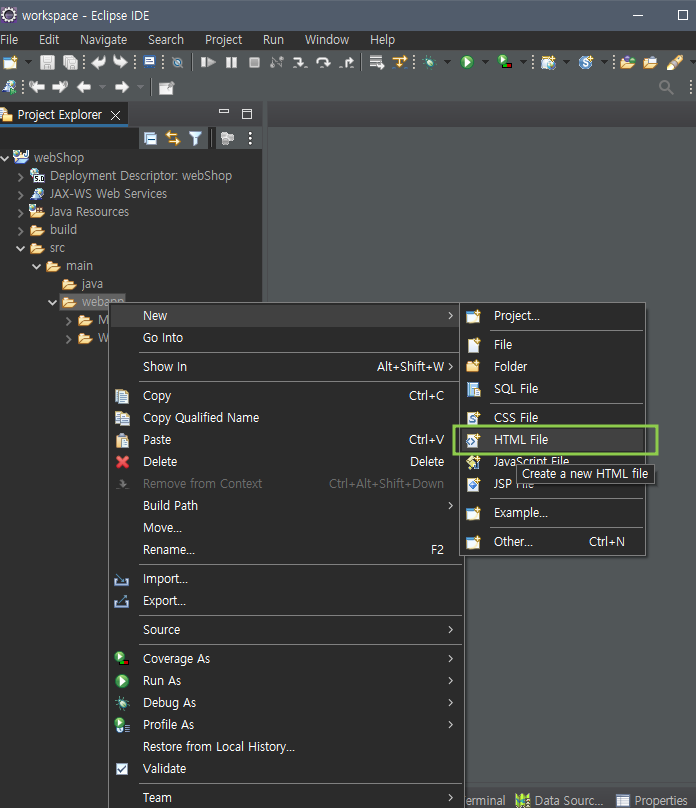Click the Terminate stop toolbar icon
Viewport: 696px width, 808px height.
point(254,62)
